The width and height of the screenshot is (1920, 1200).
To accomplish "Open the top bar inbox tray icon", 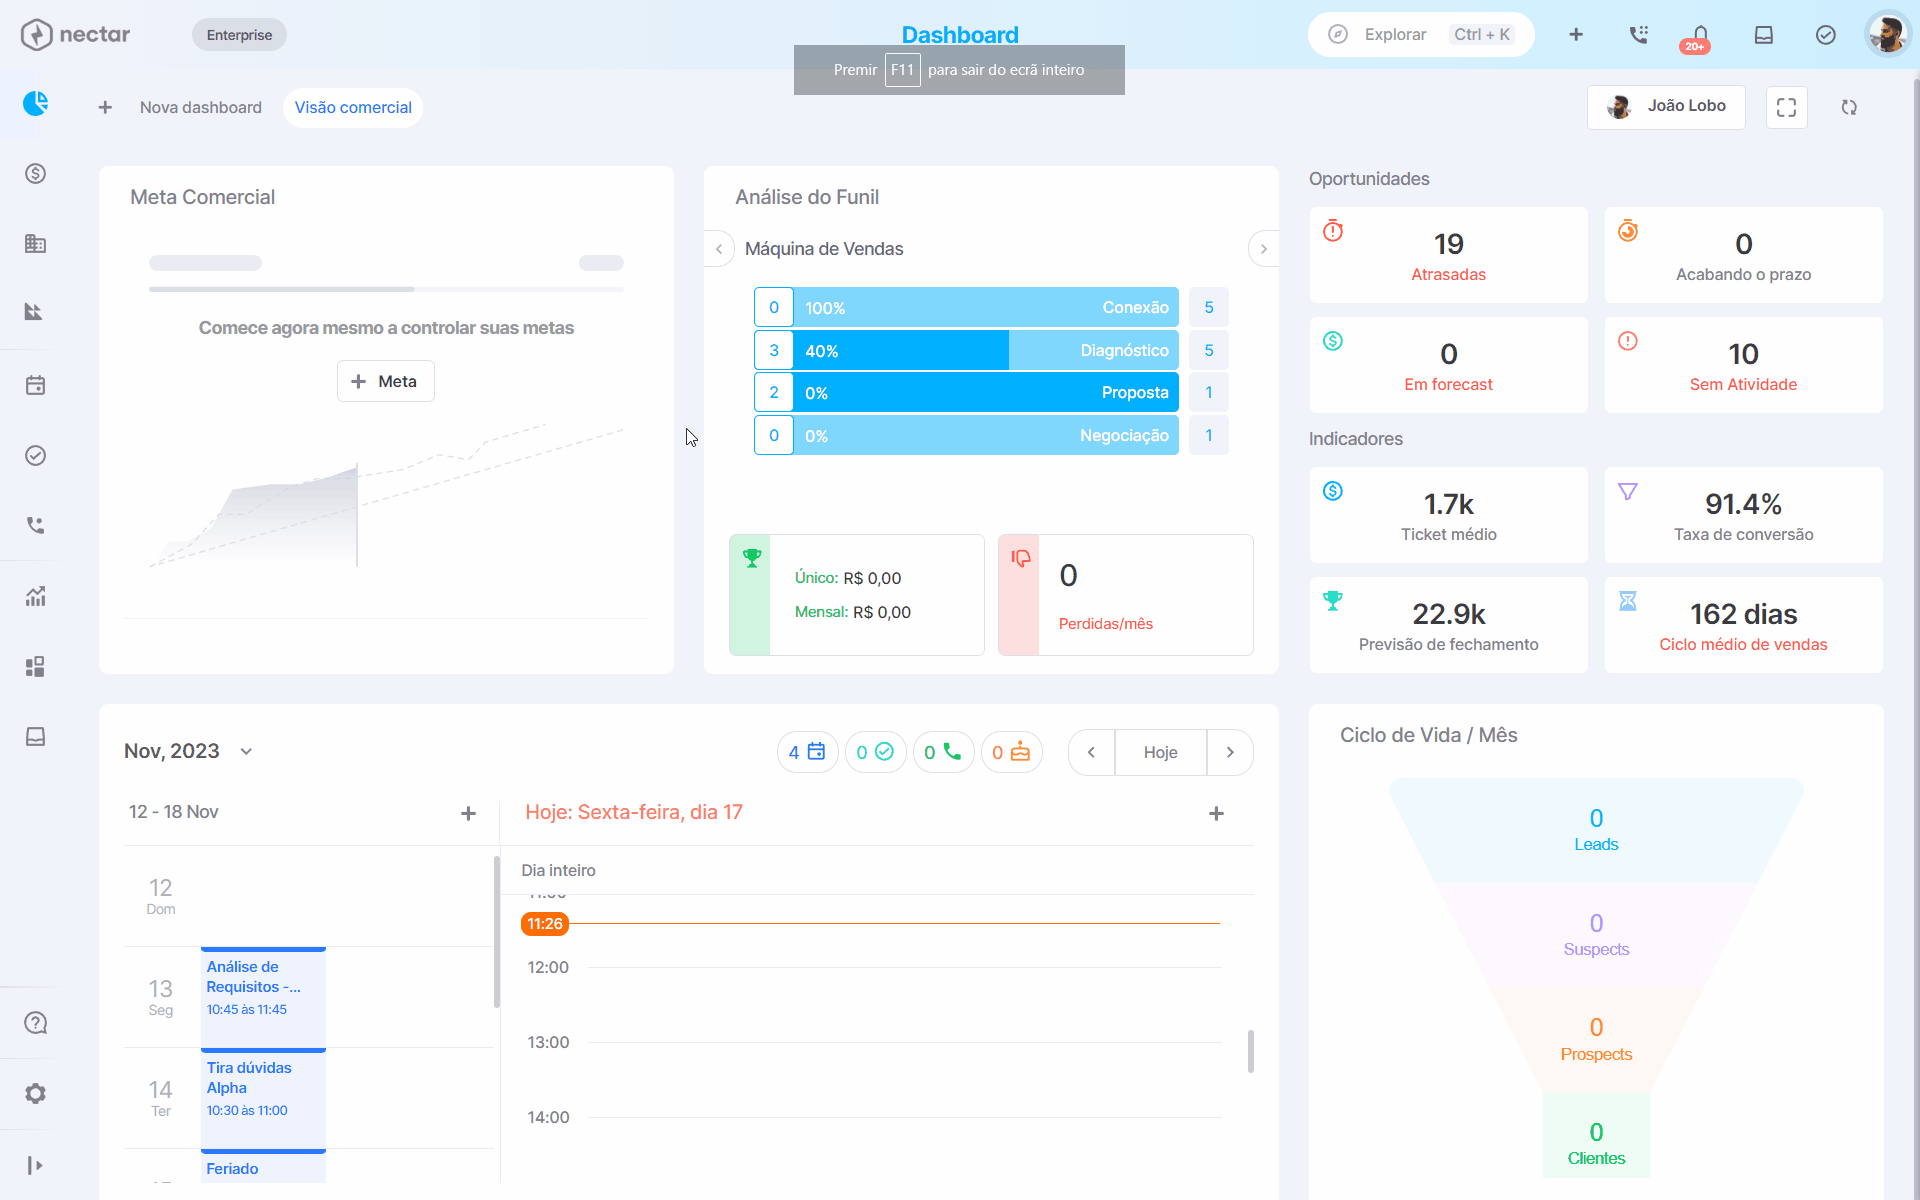I will [x=1764, y=35].
